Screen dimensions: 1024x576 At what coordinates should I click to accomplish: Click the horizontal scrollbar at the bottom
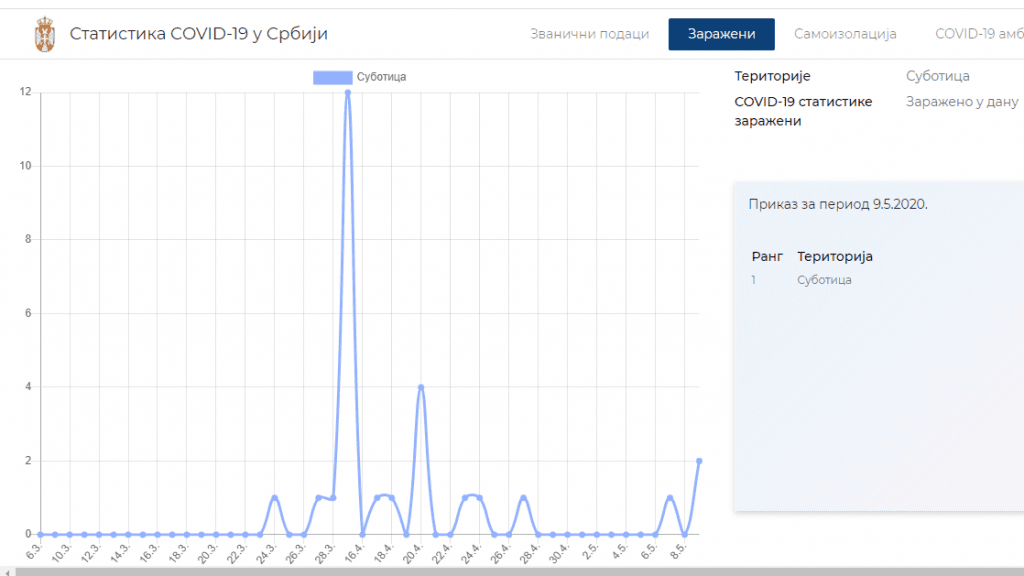[500, 571]
